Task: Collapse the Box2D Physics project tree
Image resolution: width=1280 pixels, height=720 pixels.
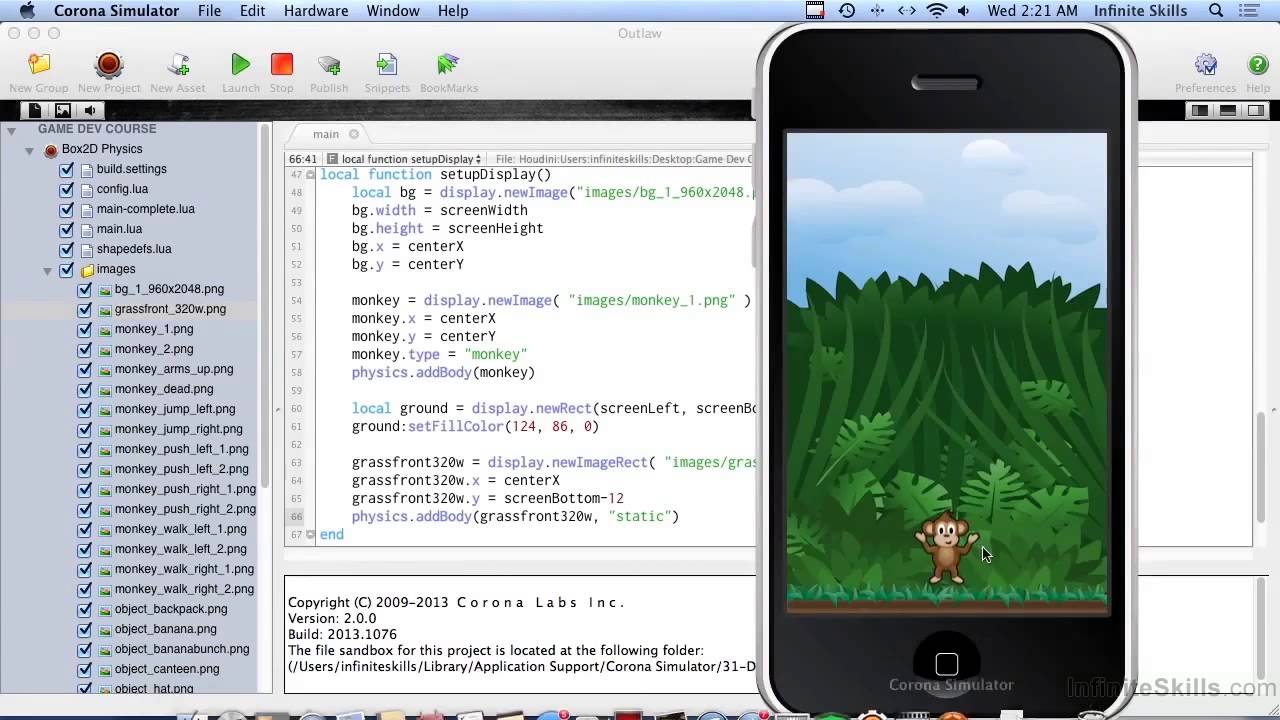Action: click(x=30, y=151)
